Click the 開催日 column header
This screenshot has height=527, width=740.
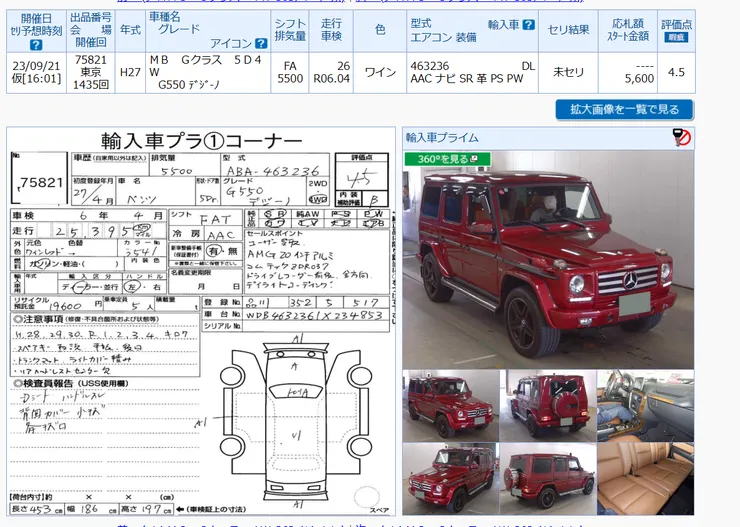tap(36, 31)
